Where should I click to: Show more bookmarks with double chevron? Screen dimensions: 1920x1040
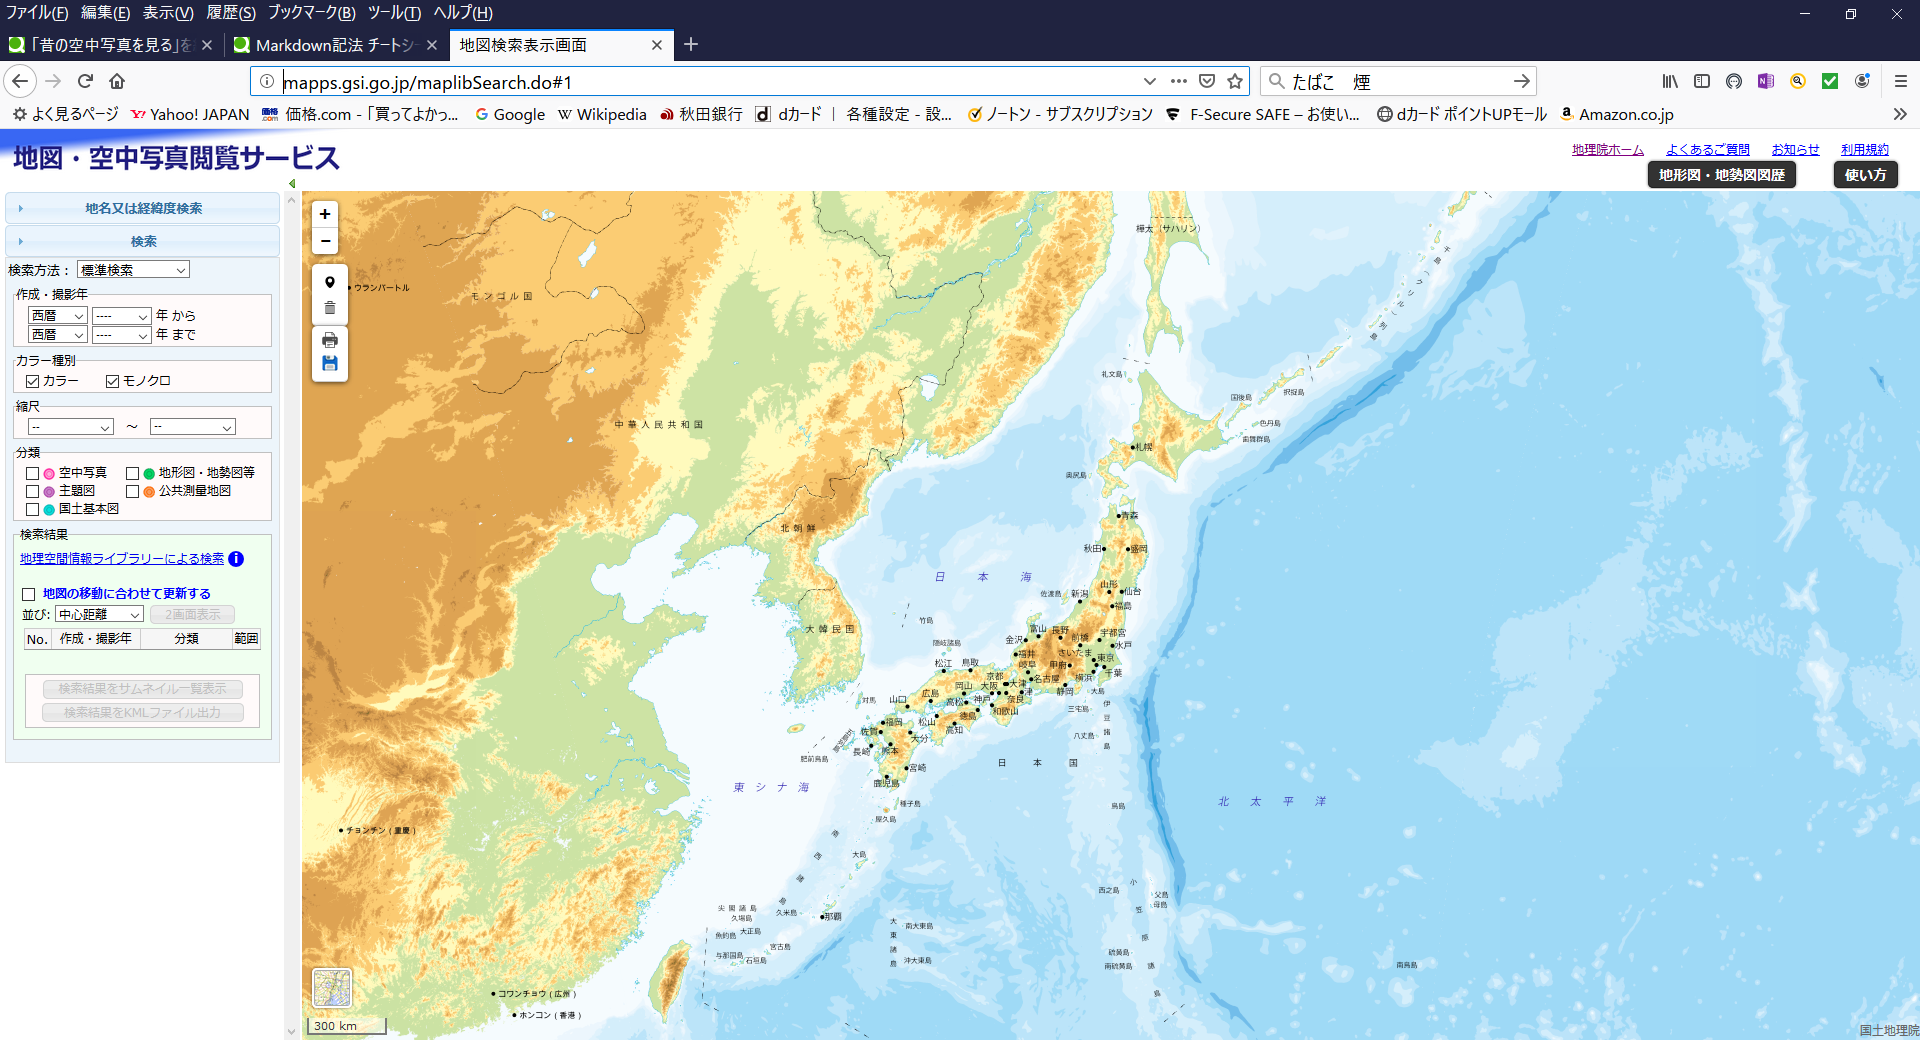point(1900,114)
